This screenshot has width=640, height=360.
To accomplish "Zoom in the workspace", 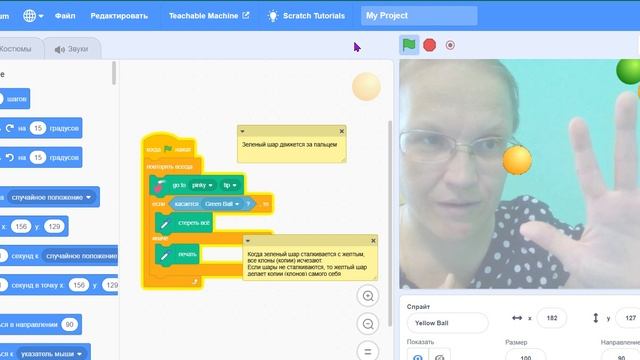I will click(x=368, y=296).
